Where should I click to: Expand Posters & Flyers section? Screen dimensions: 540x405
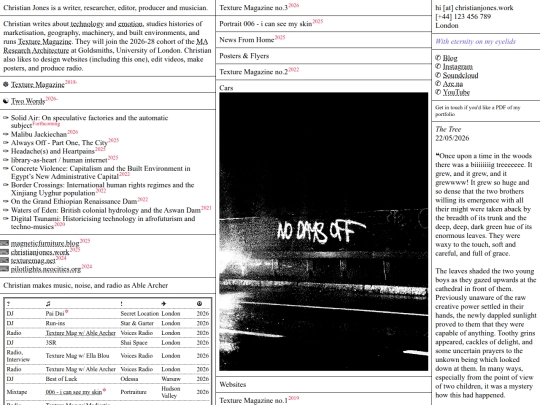[323, 56]
